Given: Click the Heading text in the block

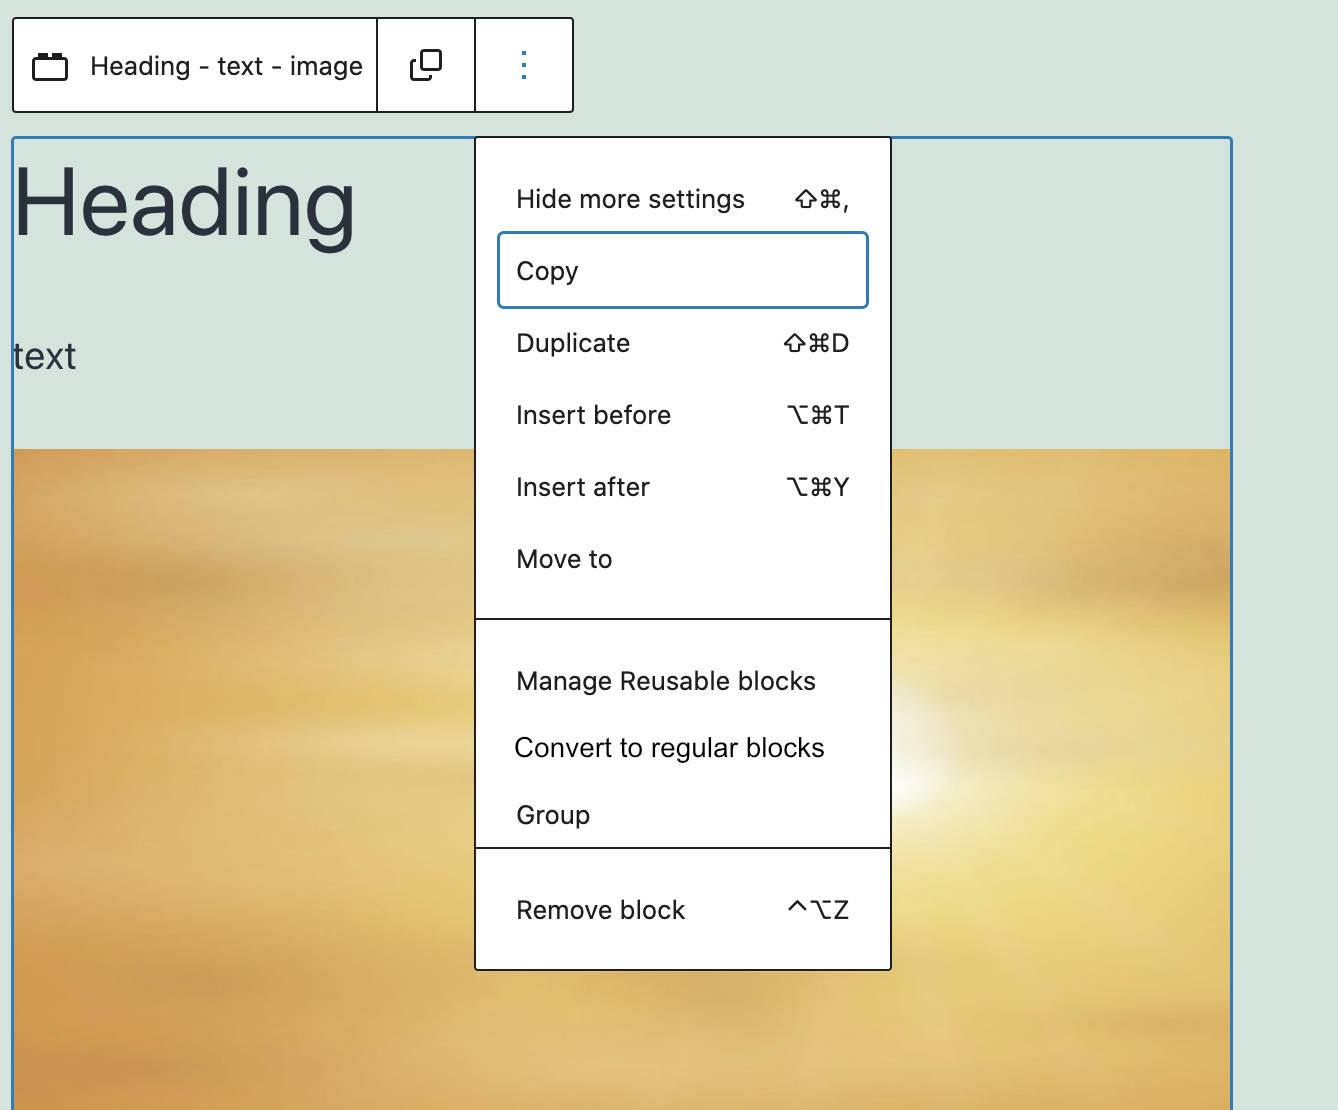Looking at the screenshot, I should tap(184, 205).
